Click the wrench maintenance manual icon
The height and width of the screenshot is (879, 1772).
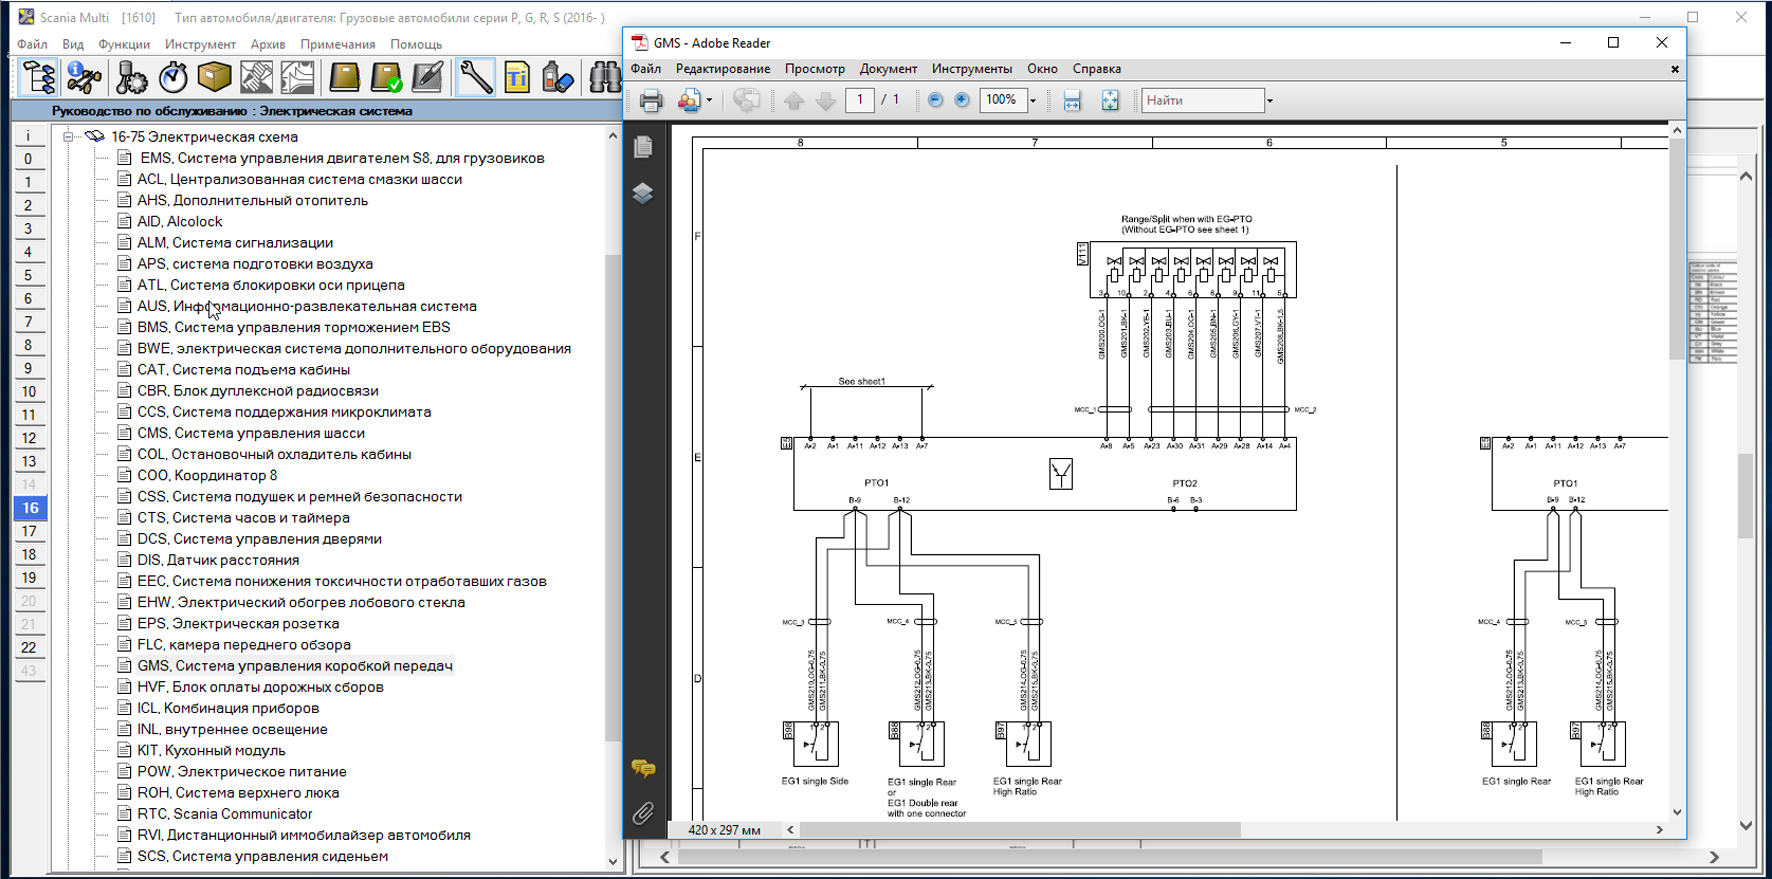point(476,77)
